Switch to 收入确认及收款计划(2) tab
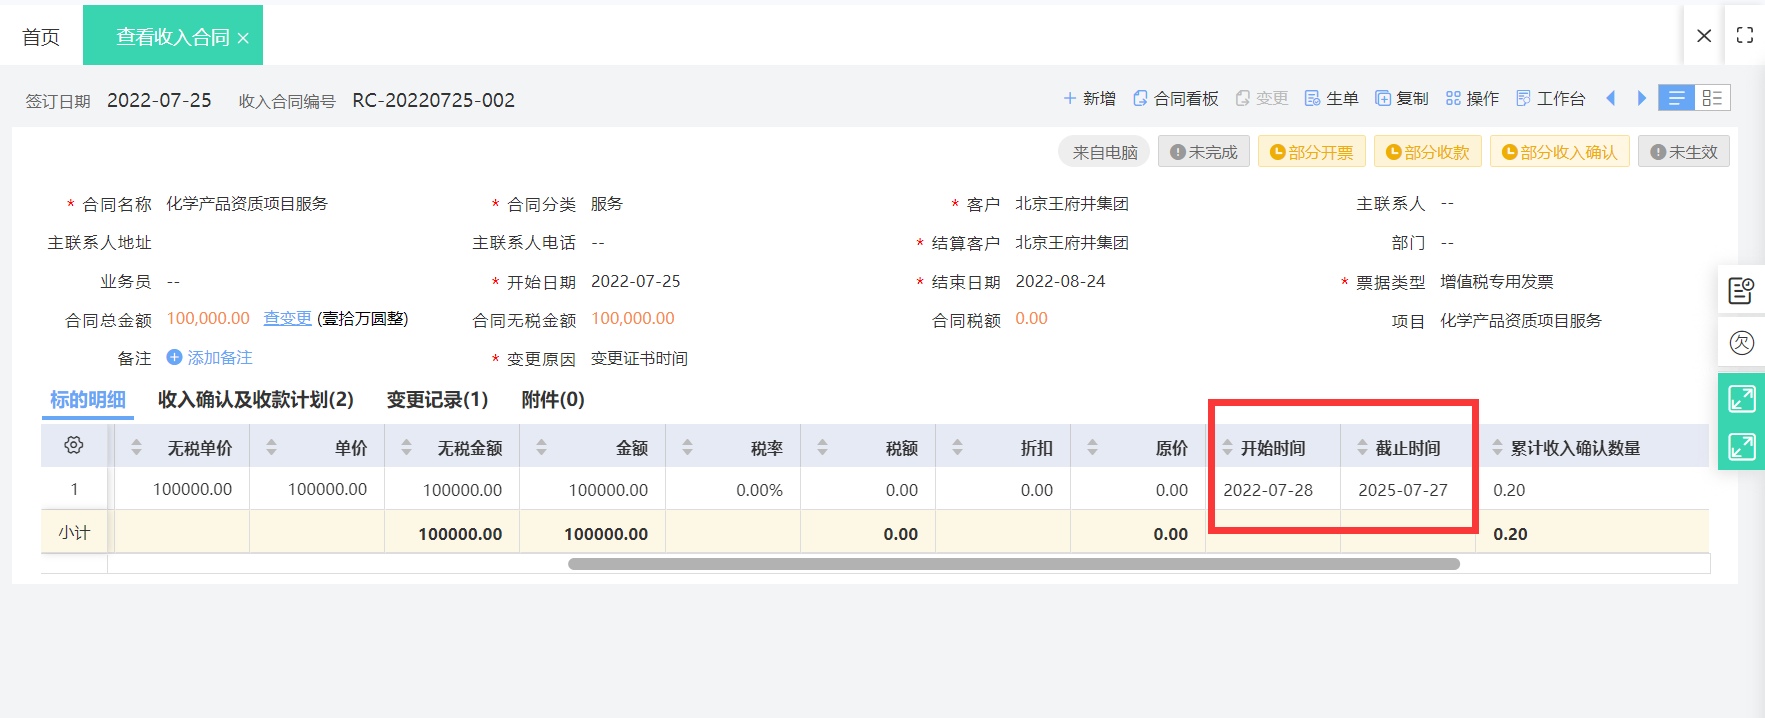 (x=255, y=400)
